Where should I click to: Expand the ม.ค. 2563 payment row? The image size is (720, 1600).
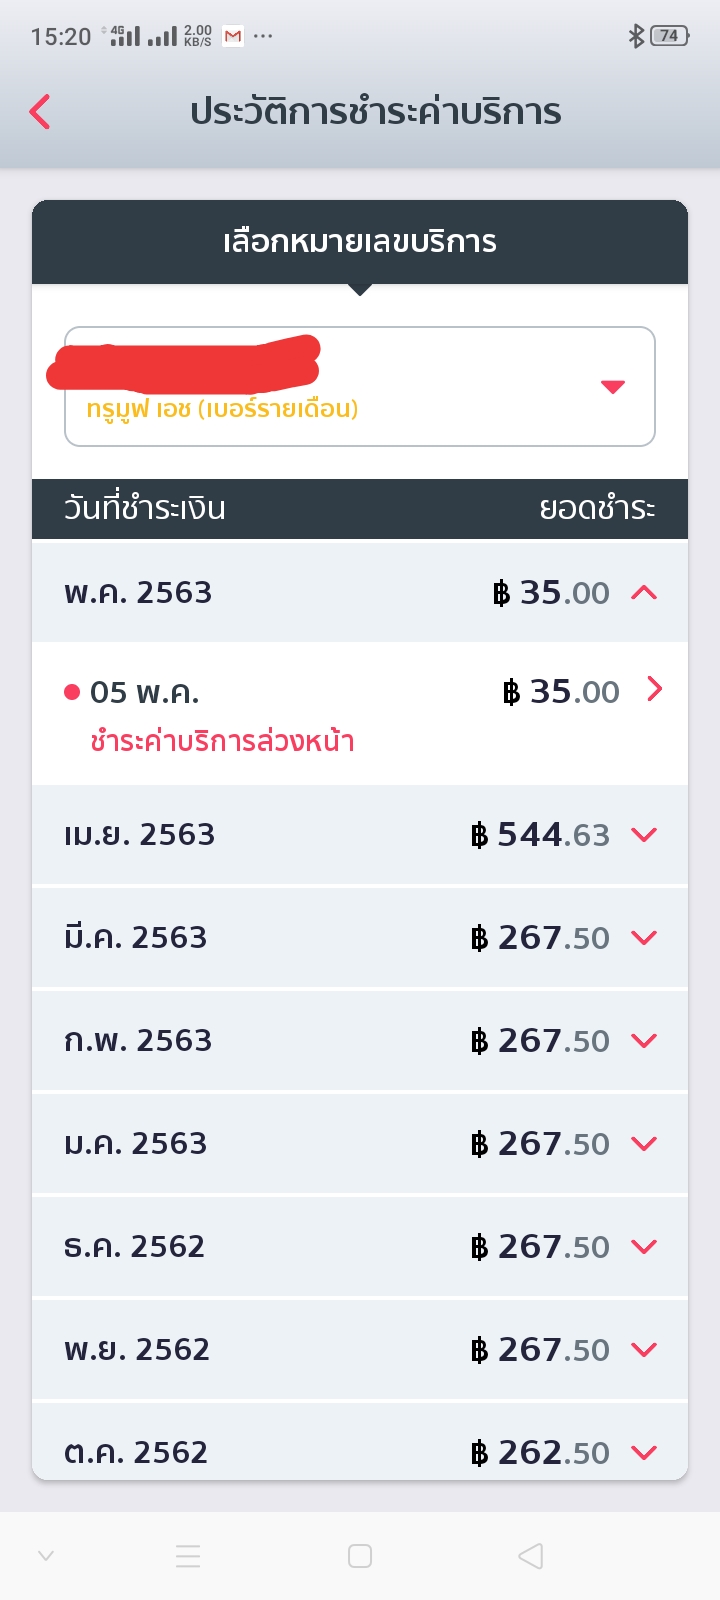click(x=645, y=1144)
